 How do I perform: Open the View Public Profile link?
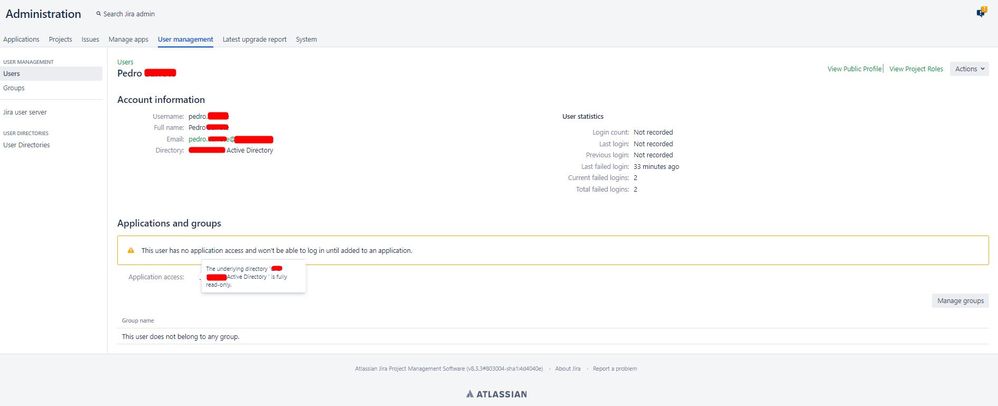854,69
